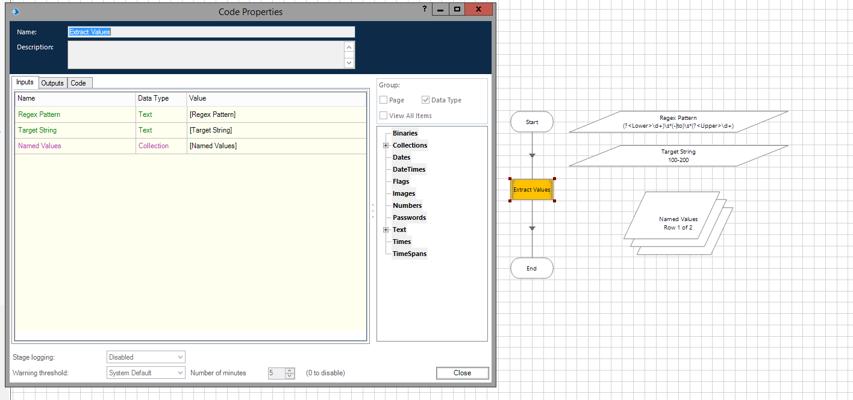This screenshot has width=853, height=400.
Task: Increase the Number of minutes spinner
Action: (x=290, y=370)
